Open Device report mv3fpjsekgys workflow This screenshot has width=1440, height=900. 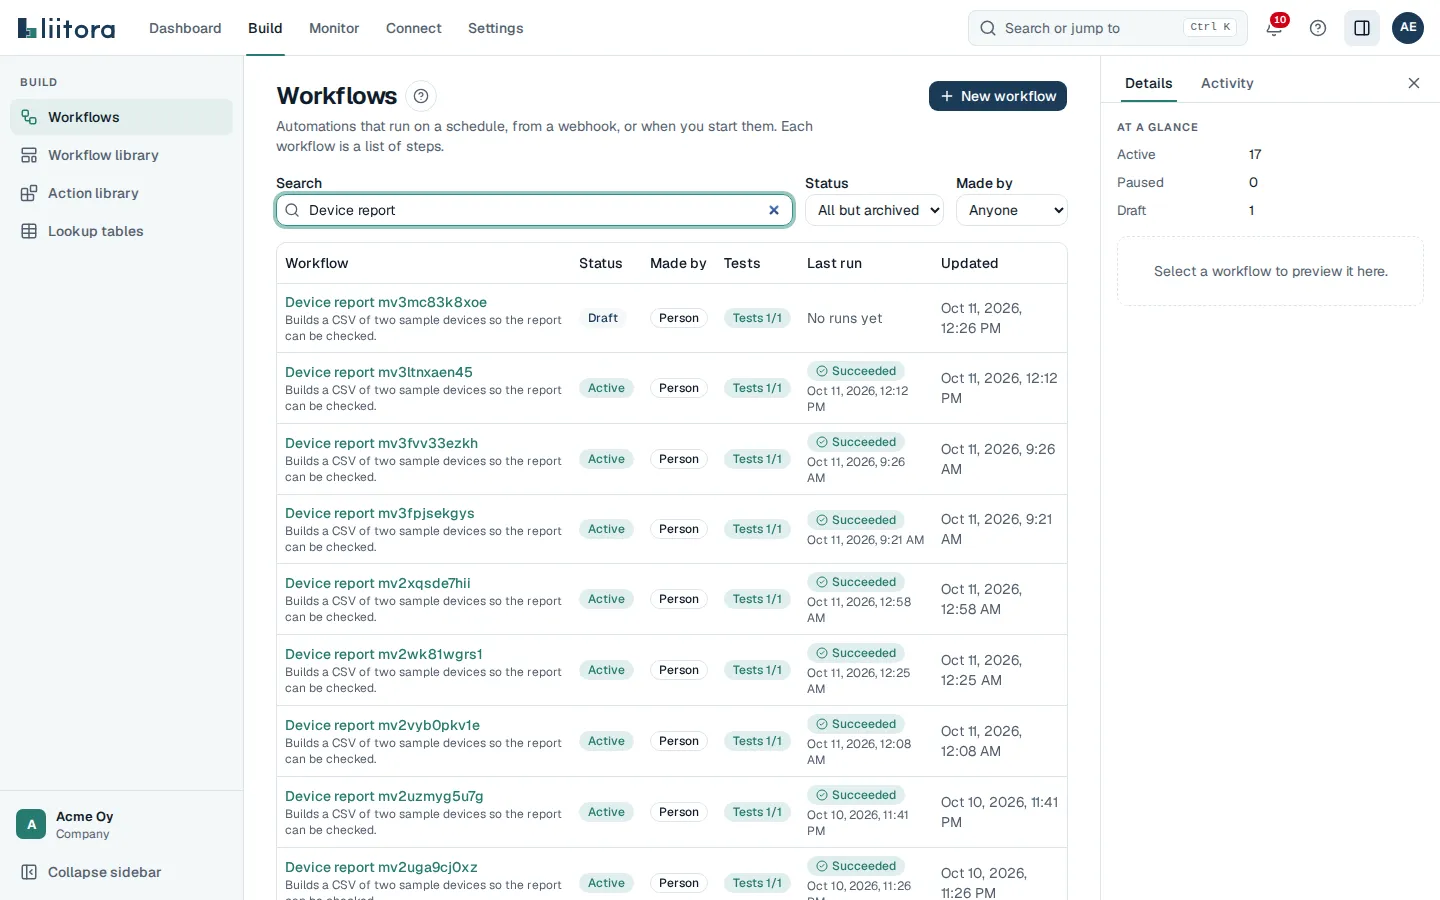(380, 513)
